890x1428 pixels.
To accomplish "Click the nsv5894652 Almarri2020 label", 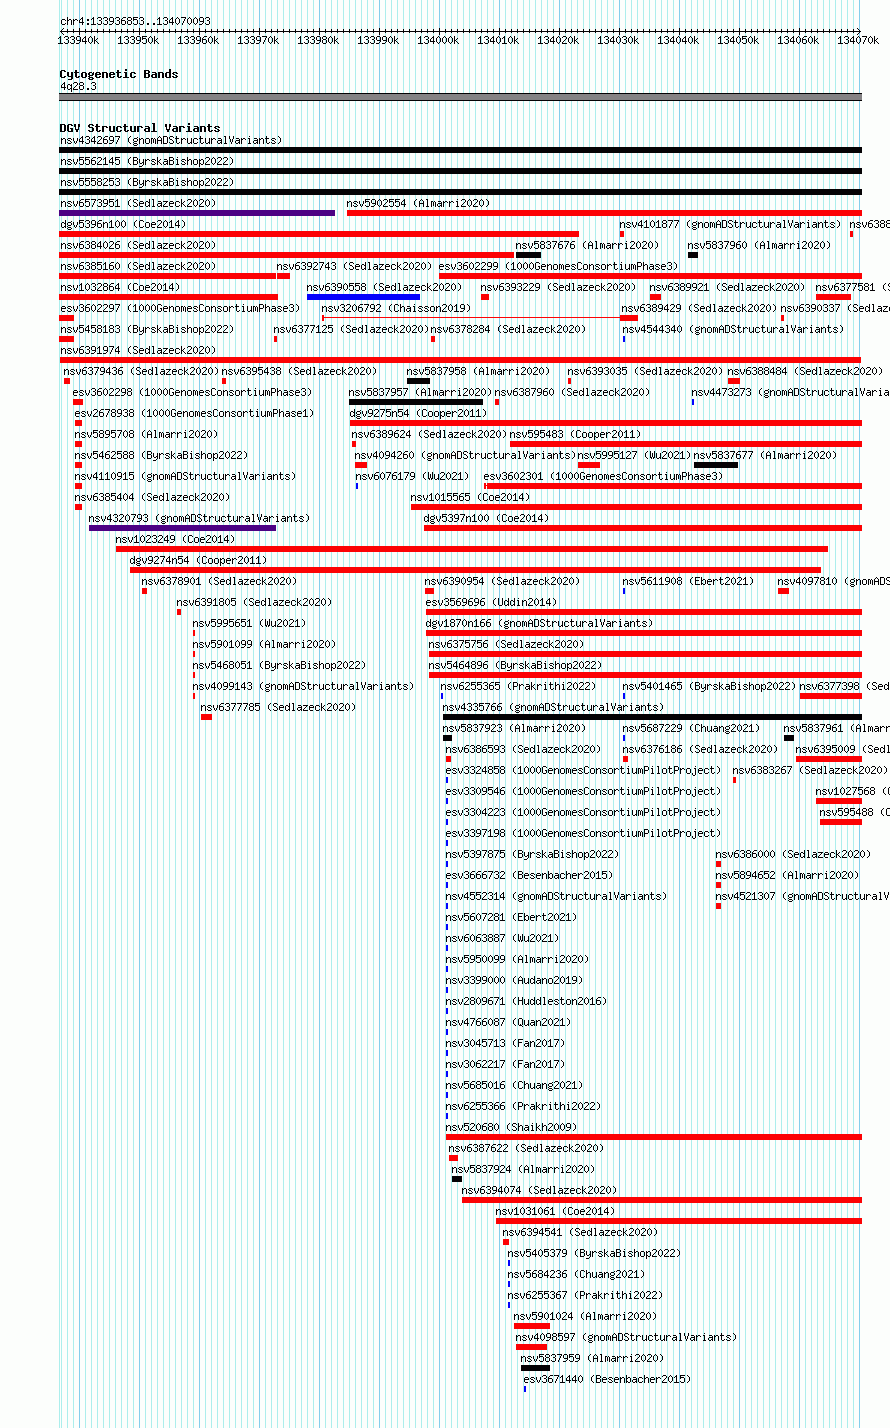I will pos(787,875).
